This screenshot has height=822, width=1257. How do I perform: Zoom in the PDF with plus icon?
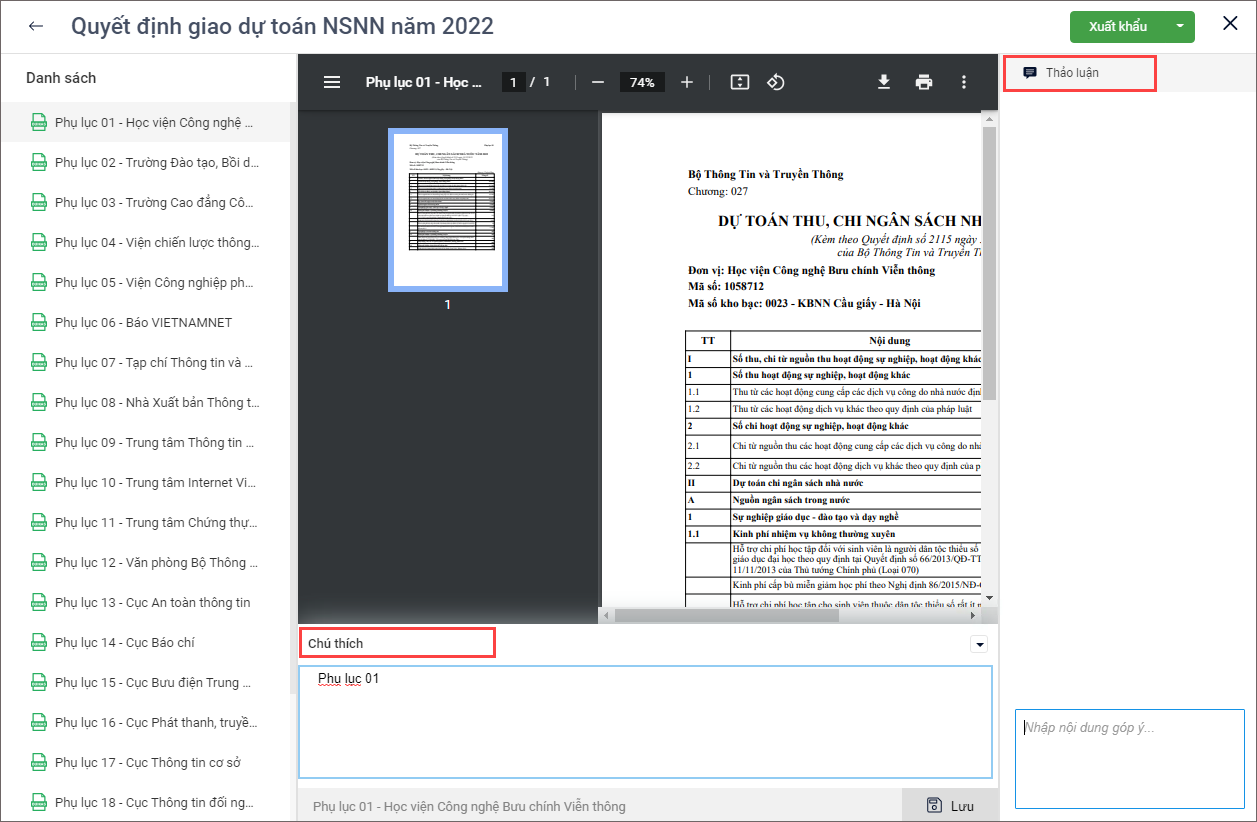pos(687,82)
